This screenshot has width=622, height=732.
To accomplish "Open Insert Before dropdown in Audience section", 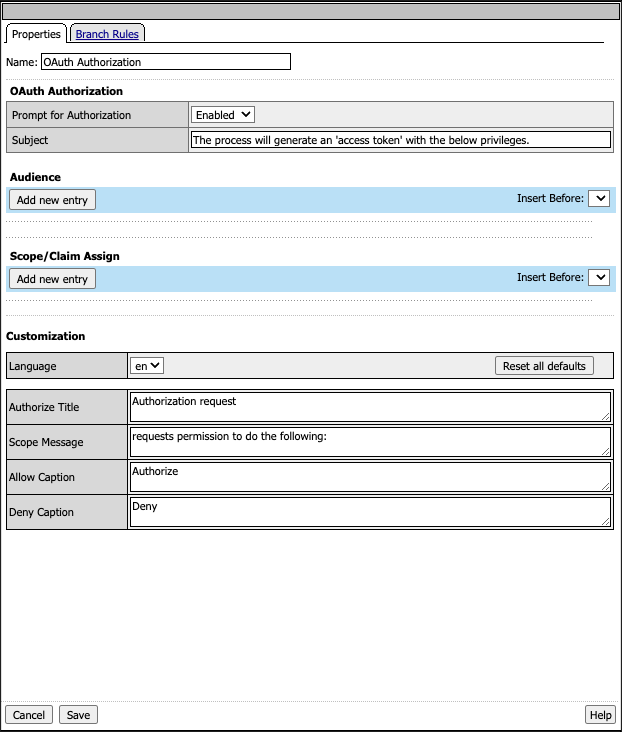I will coord(598,199).
